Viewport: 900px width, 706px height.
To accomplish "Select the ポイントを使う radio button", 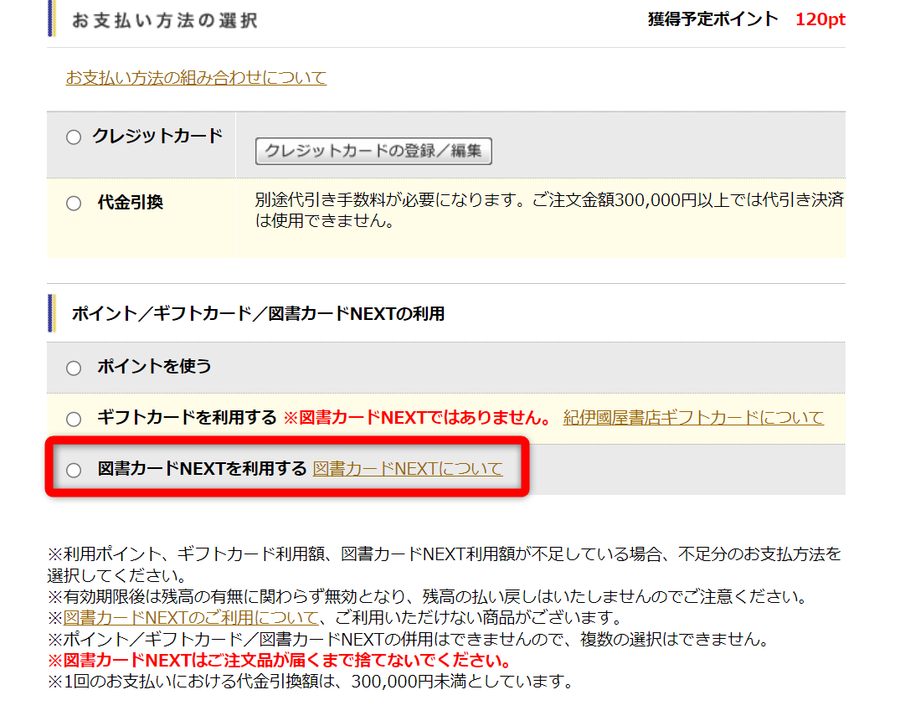I will tap(73, 368).
